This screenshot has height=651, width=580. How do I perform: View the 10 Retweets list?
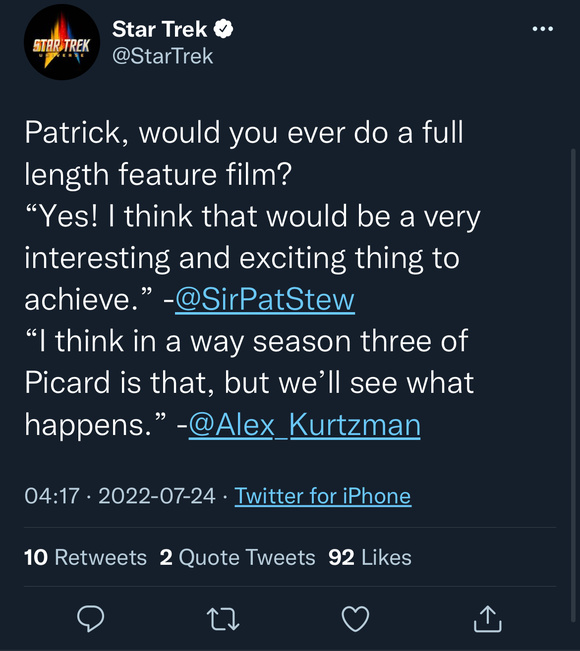click(x=85, y=557)
